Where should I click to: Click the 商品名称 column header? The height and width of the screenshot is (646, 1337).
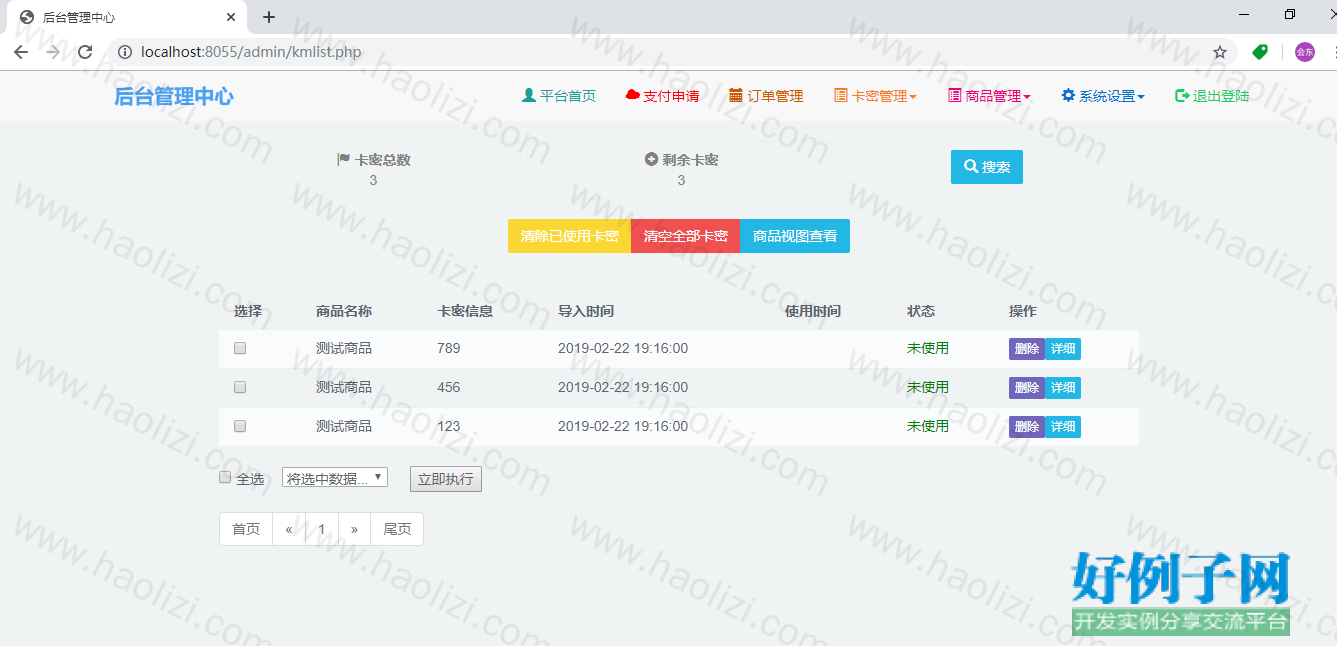tap(344, 311)
